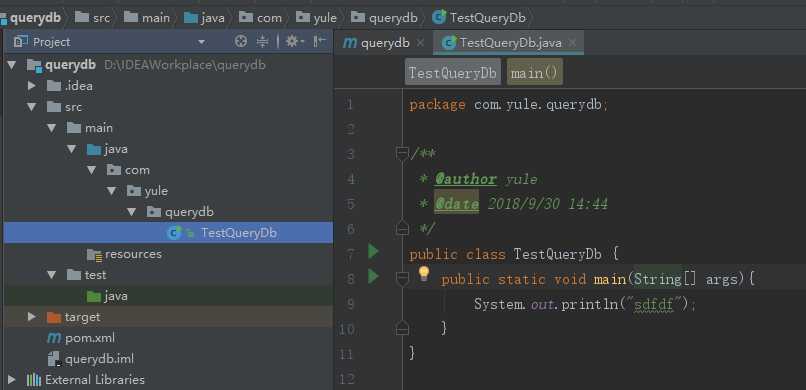The width and height of the screenshot is (806, 390).
Task: Click the fold end marker at line 10
Action: coord(402,327)
